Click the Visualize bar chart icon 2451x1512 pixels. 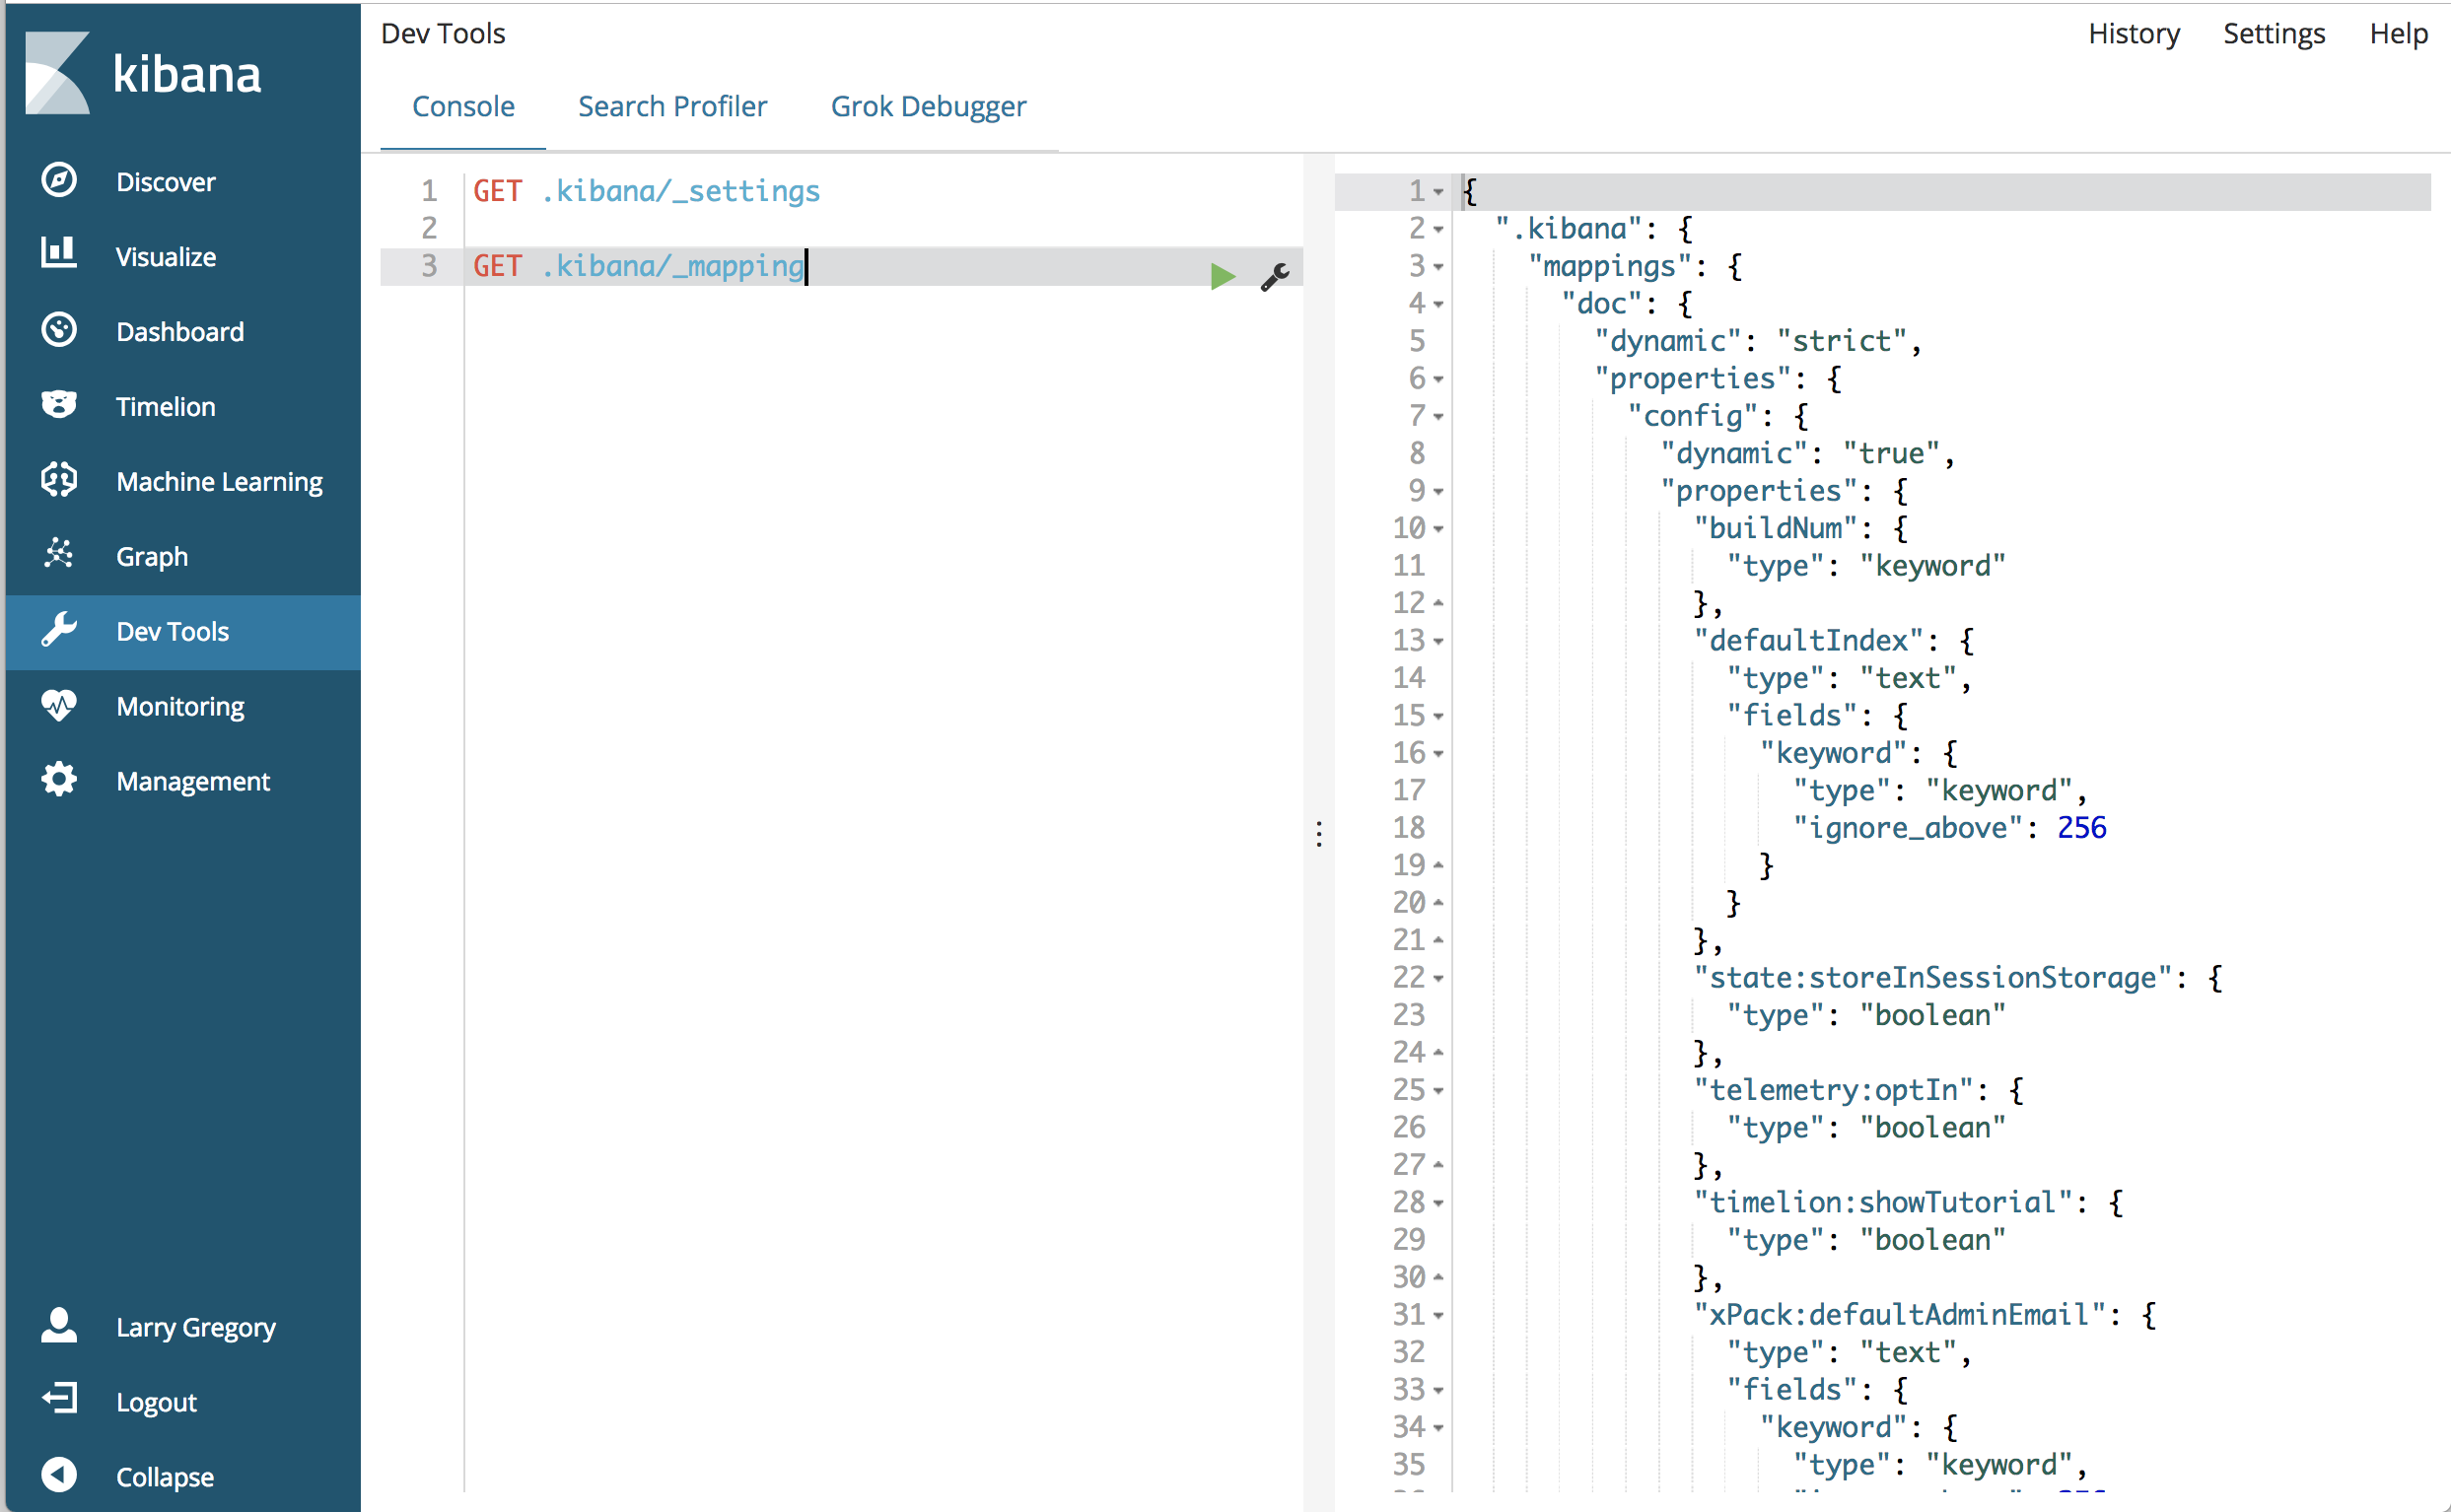click(59, 254)
